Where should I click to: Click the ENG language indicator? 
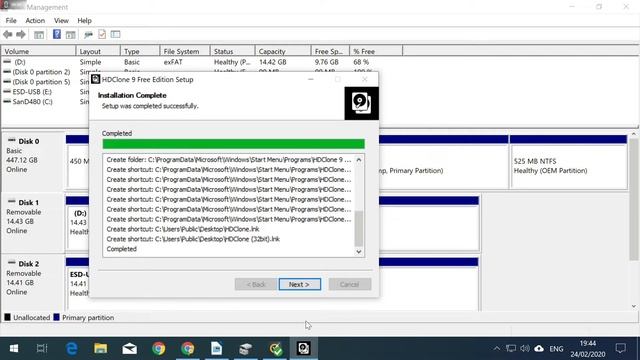[x=556, y=349]
